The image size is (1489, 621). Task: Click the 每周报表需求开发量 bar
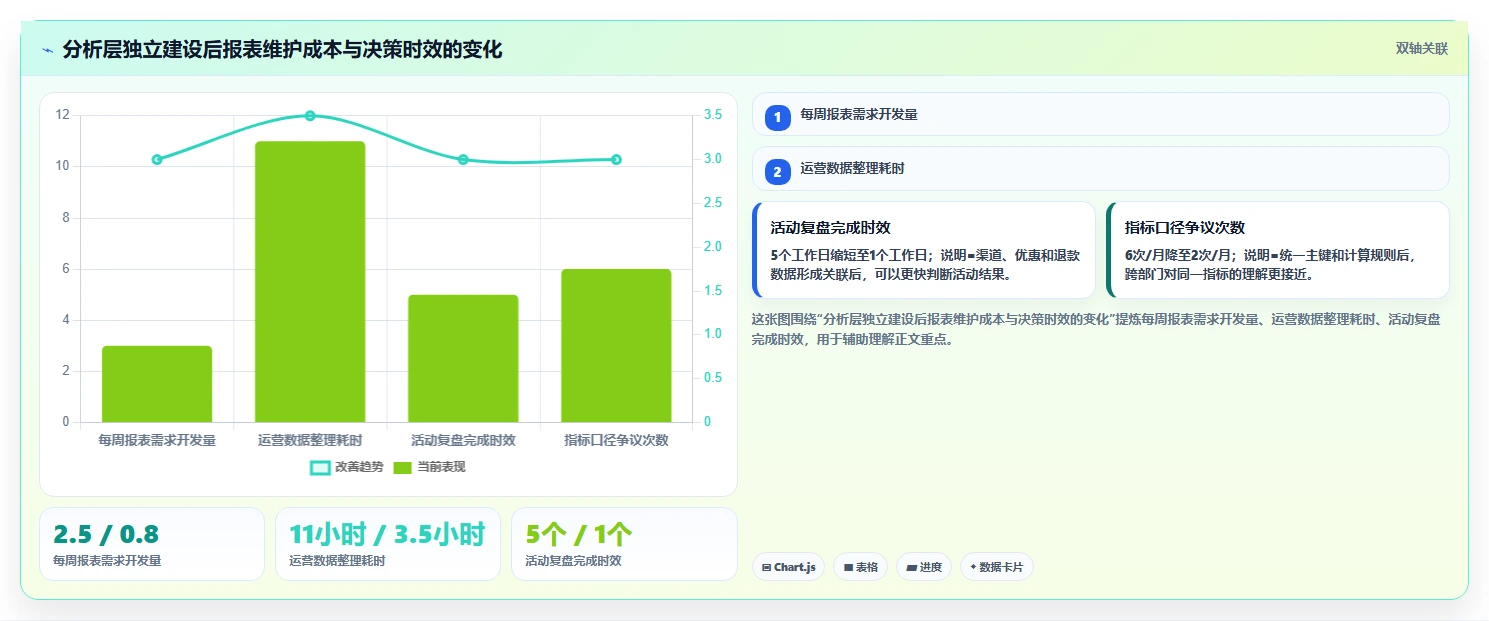click(x=157, y=384)
